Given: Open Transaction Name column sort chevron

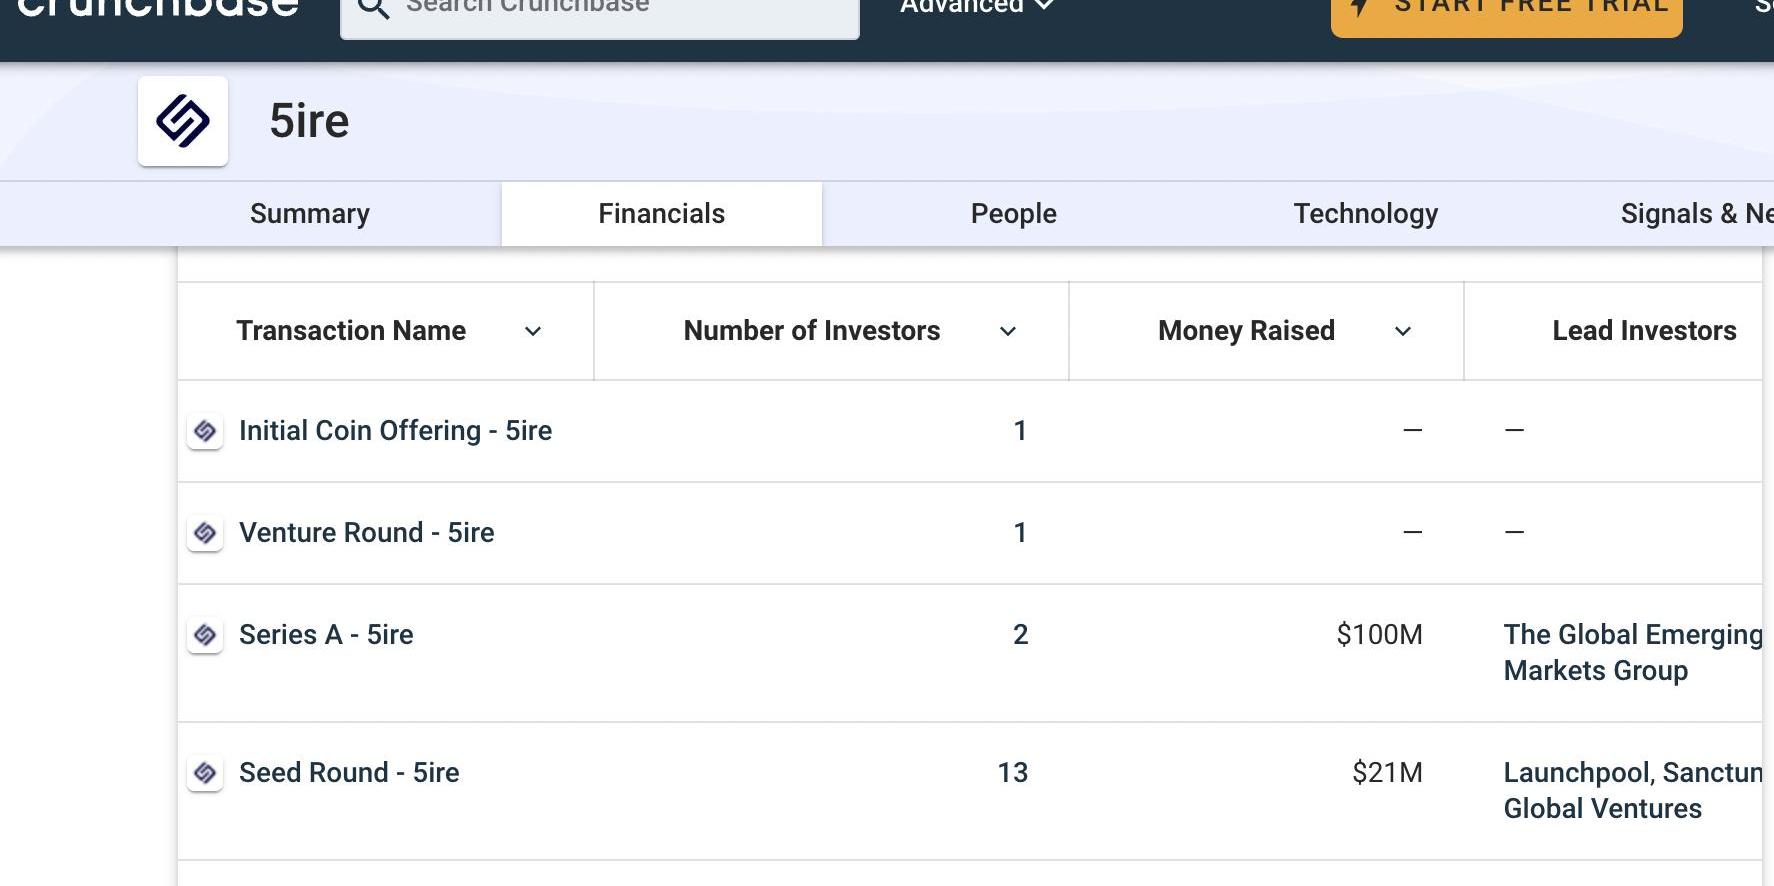Looking at the screenshot, I should pyautogui.click(x=533, y=331).
